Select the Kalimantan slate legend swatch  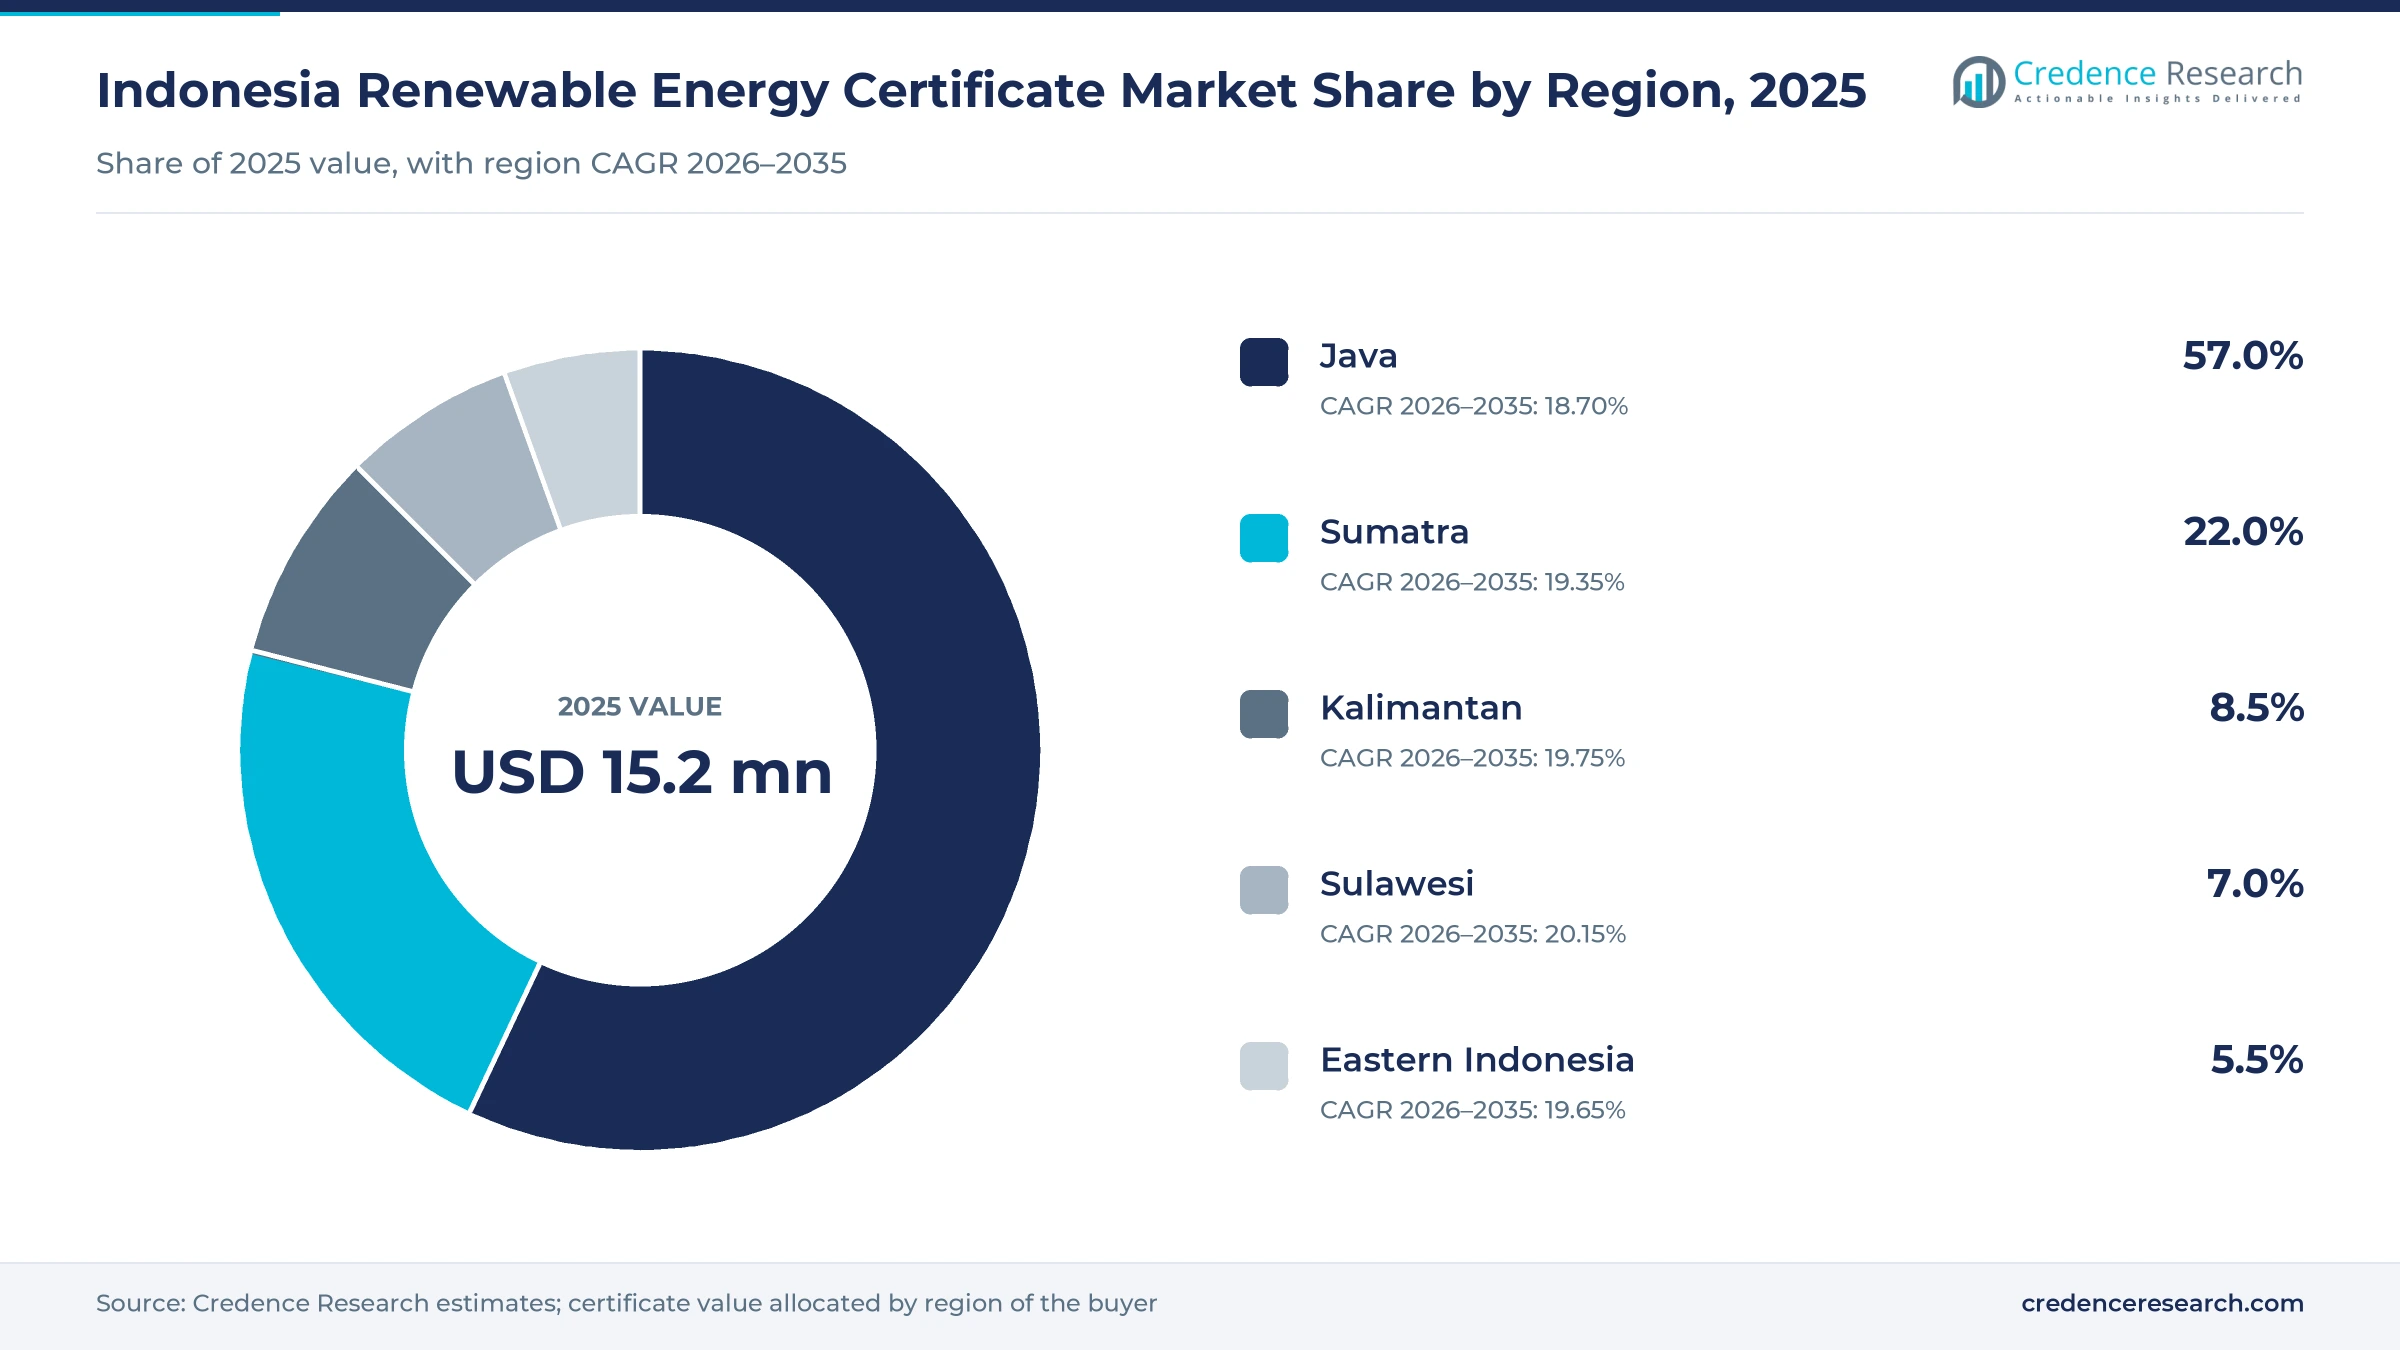(1264, 714)
